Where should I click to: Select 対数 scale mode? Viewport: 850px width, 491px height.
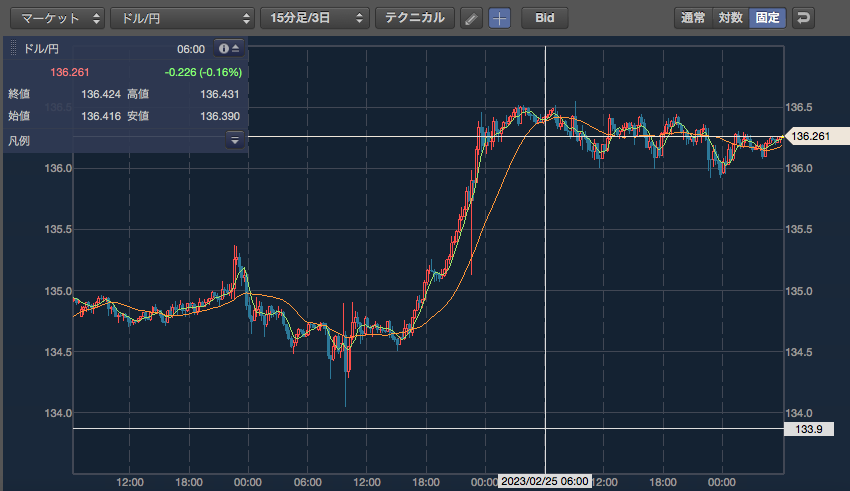pyautogui.click(x=730, y=18)
